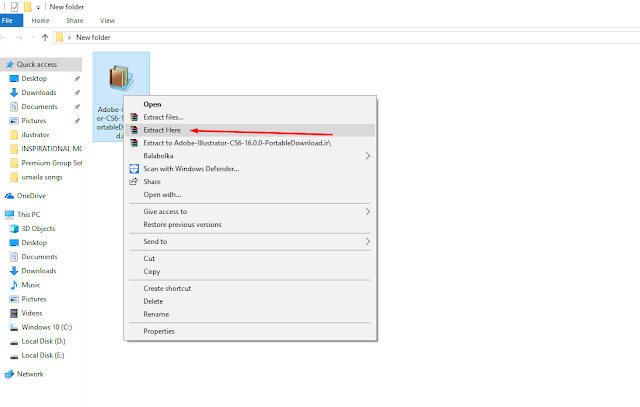Select Delete in context menu

tap(250, 301)
